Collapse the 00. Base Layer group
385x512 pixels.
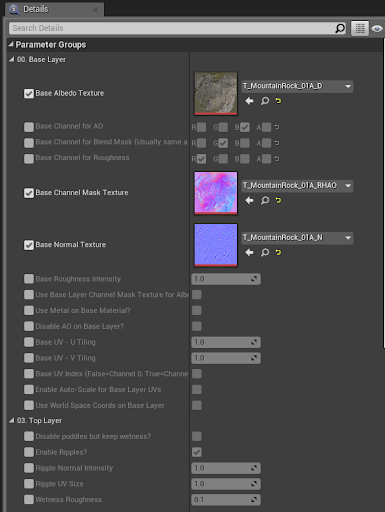pyautogui.click(x=12, y=59)
